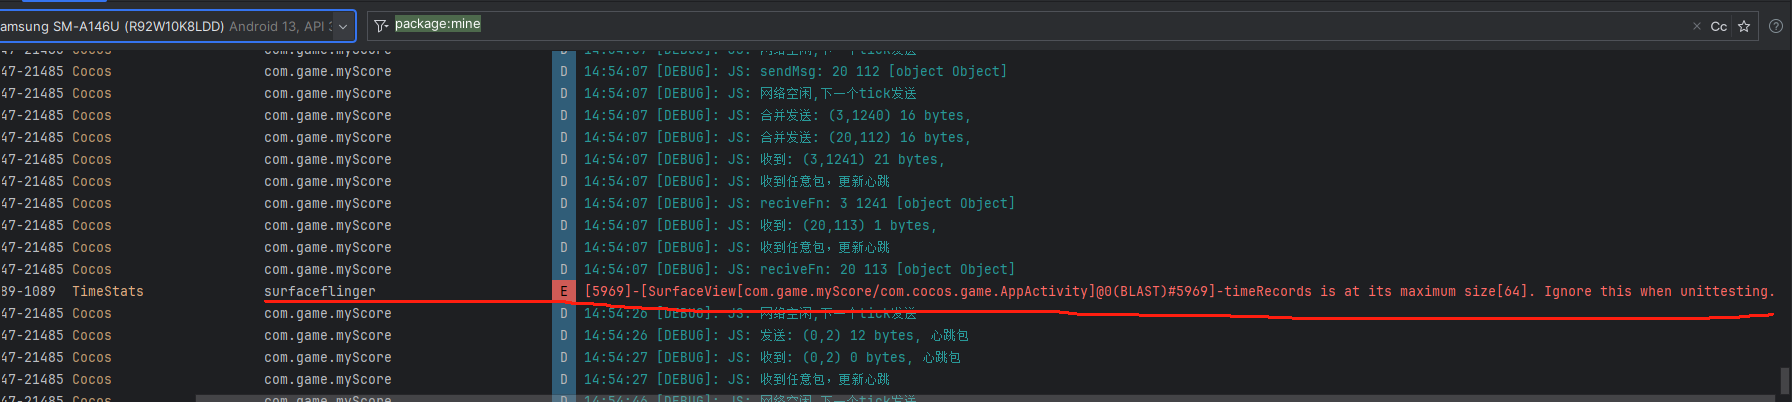This screenshot has height=402, width=1792.
Task: Click into the package:mine filter field
Action: click(900, 25)
